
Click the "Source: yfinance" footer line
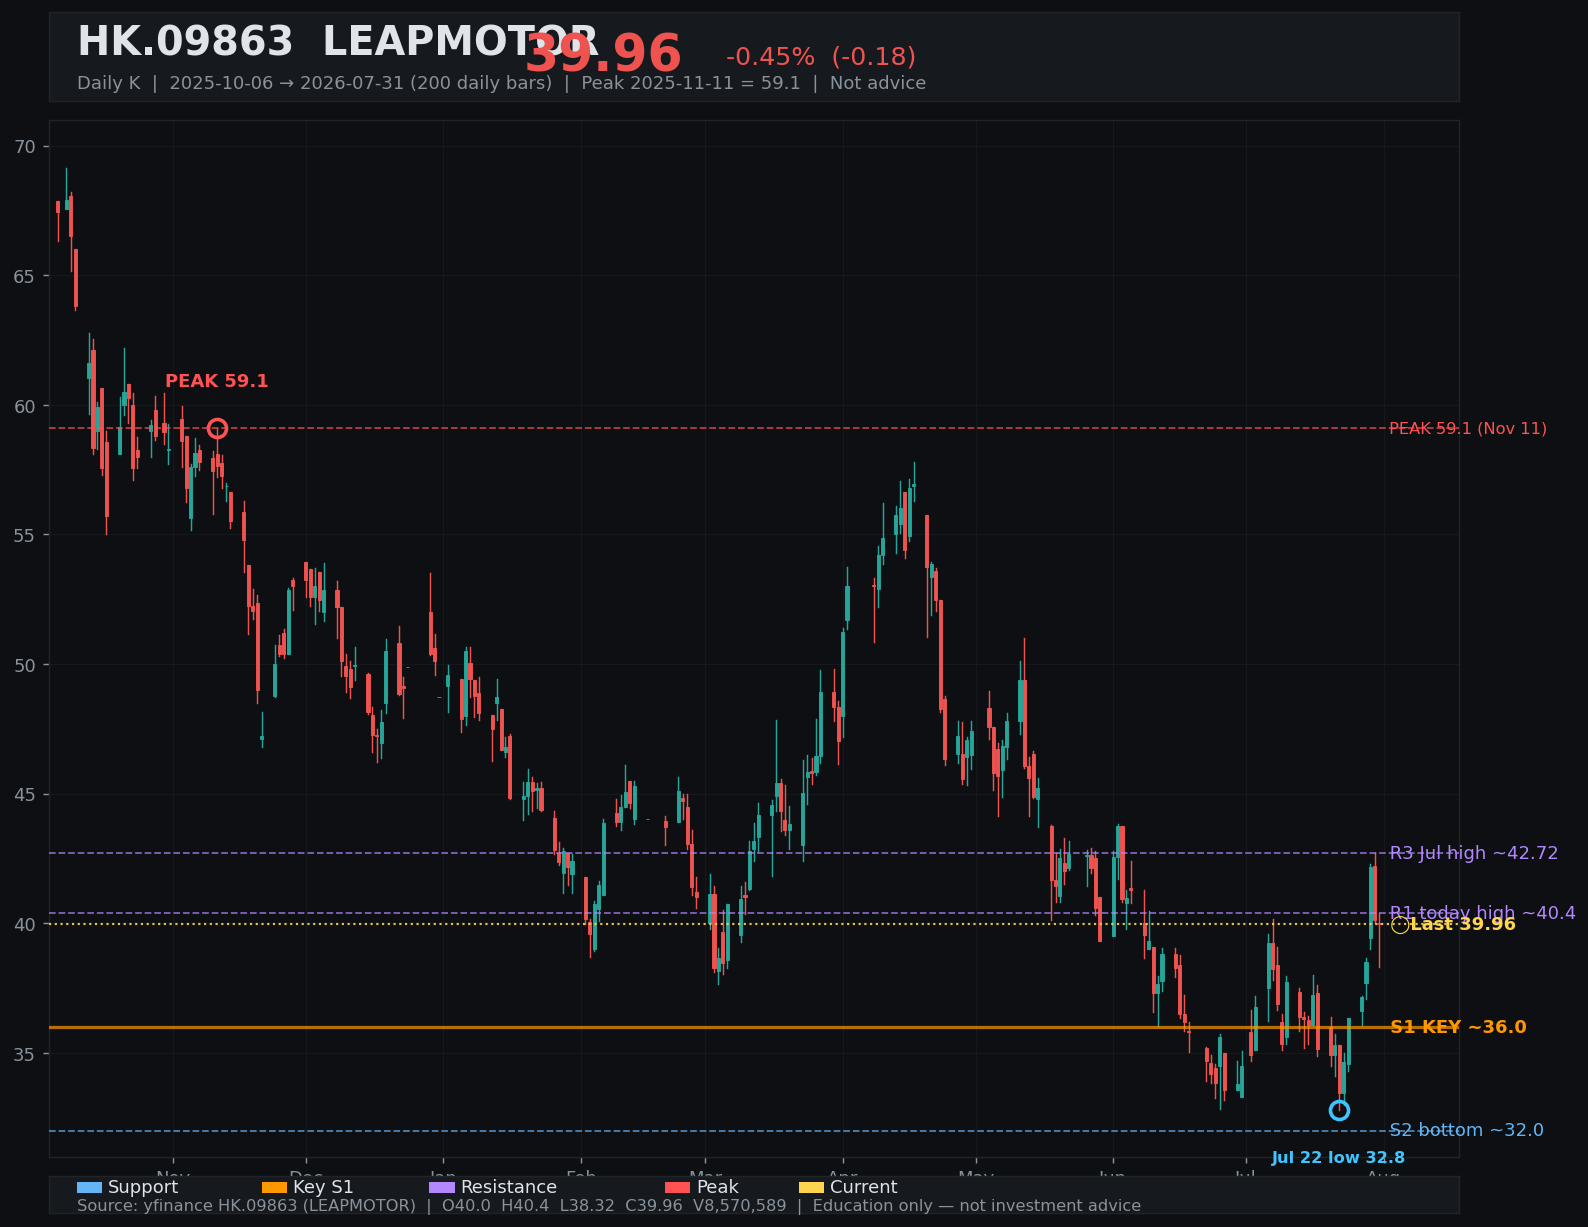coord(609,1206)
